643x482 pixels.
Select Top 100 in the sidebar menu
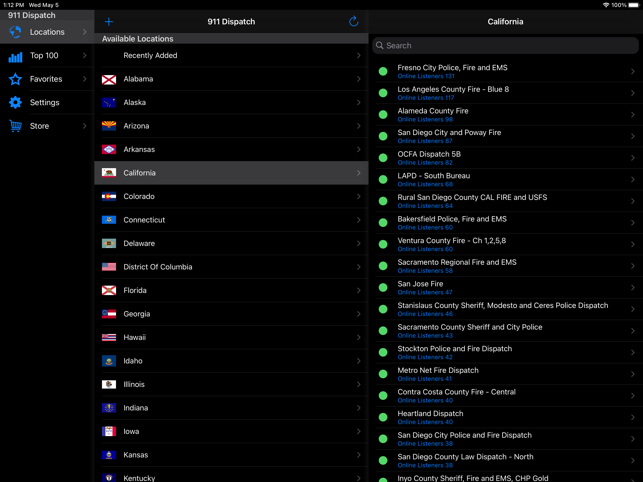coord(47,55)
